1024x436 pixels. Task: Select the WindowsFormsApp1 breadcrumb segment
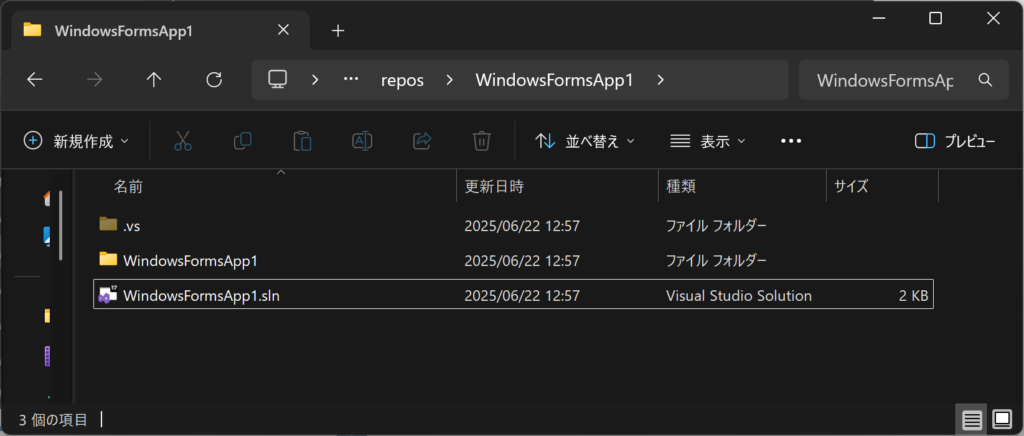[554, 80]
